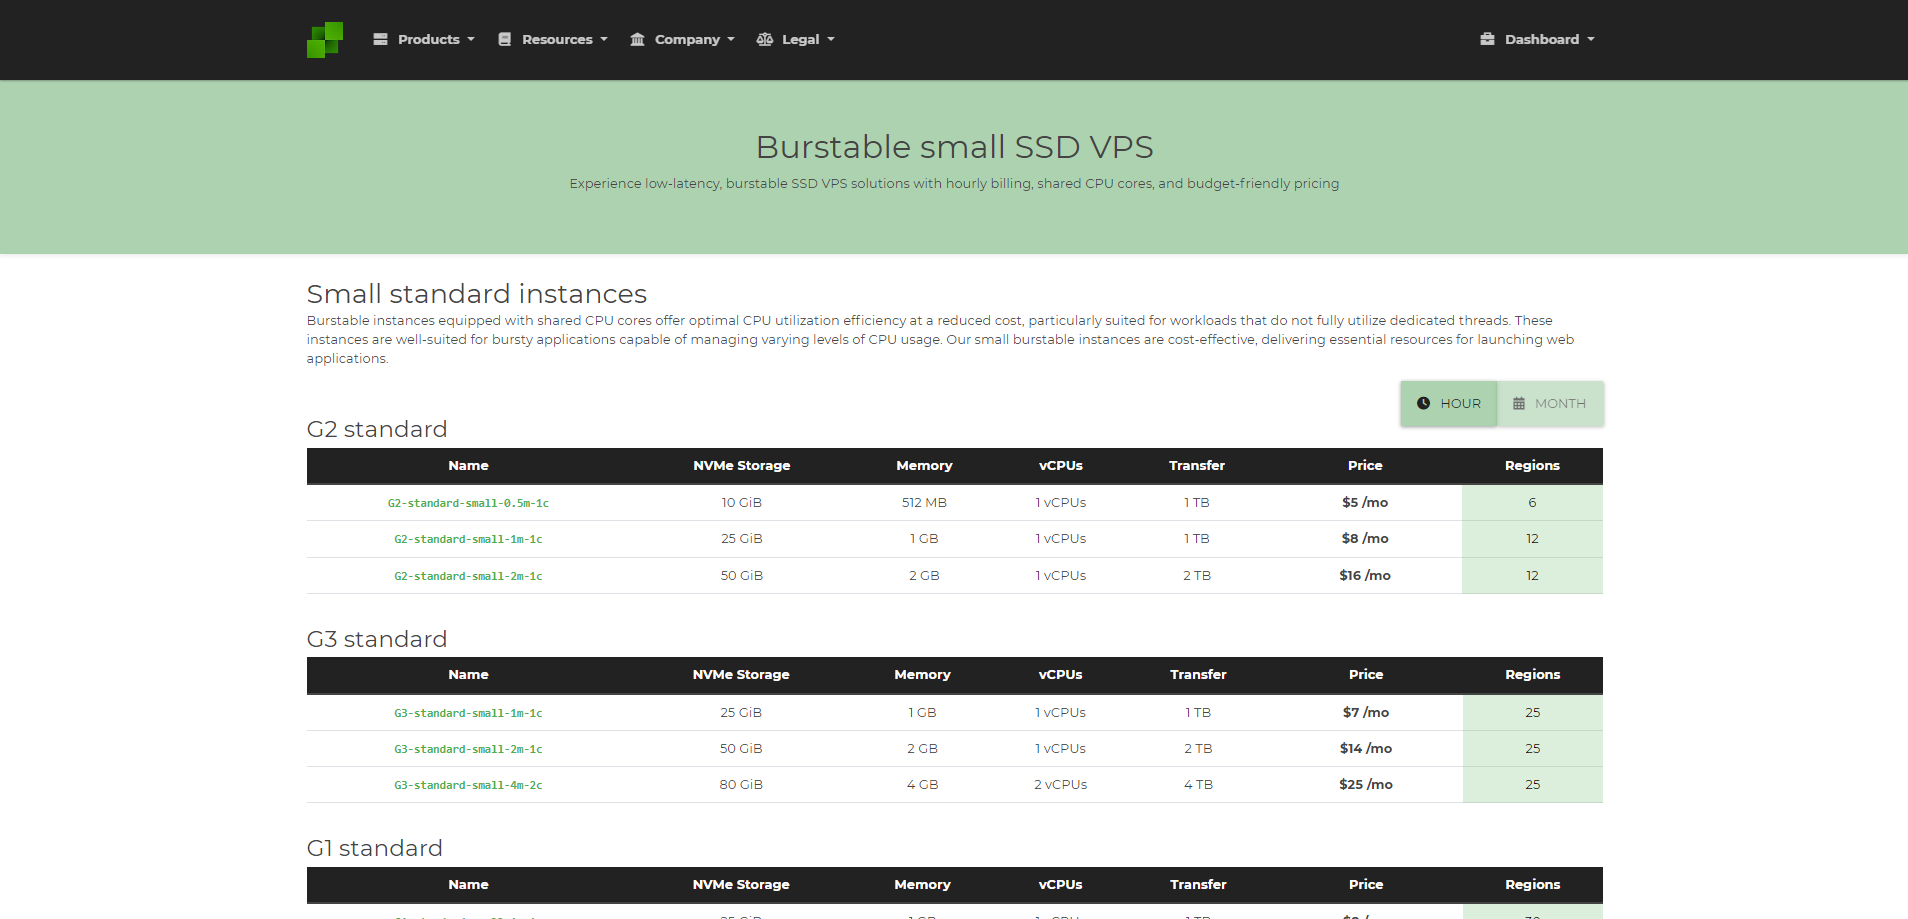
Task: Open the Company menu
Action: 683,39
